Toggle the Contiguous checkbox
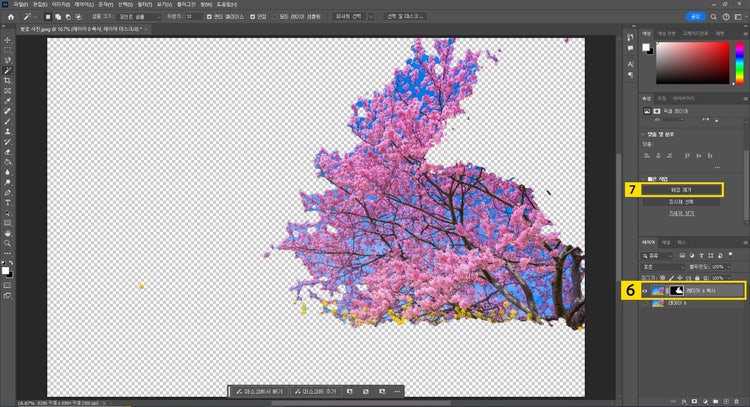The image size is (750, 407). (253, 17)
